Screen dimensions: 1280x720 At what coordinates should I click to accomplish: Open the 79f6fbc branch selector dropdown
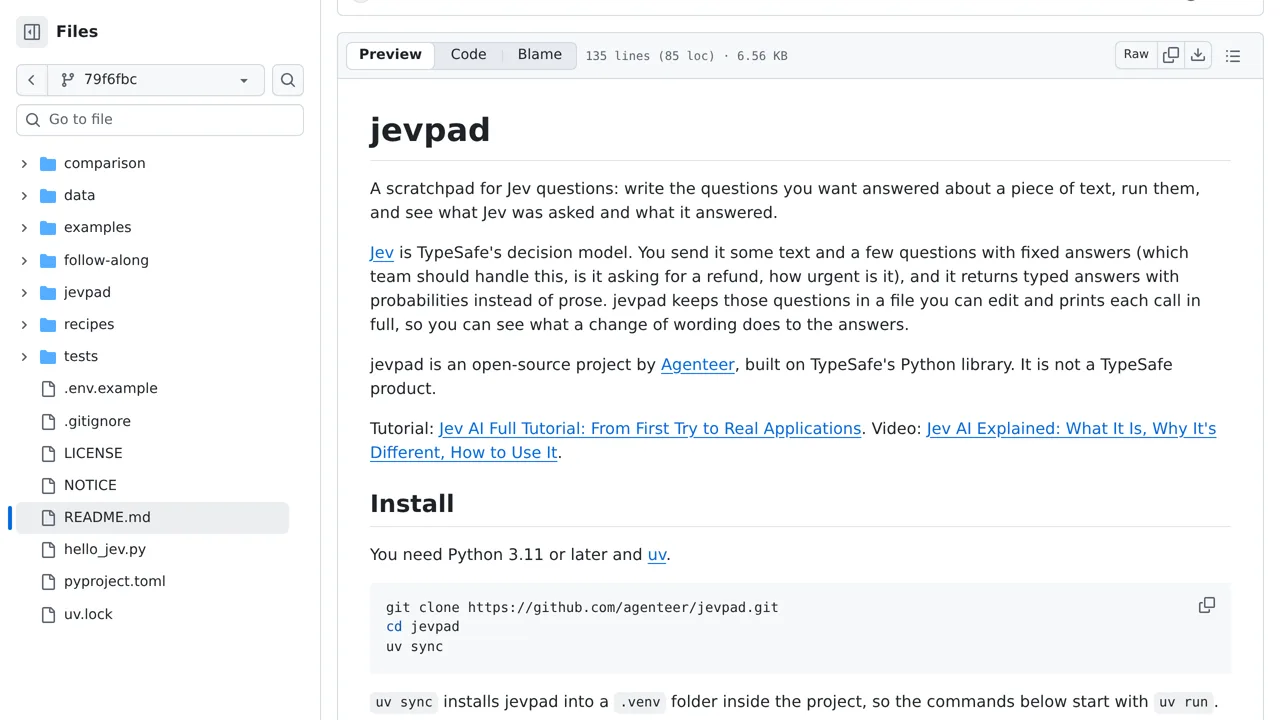click(156, 80)
